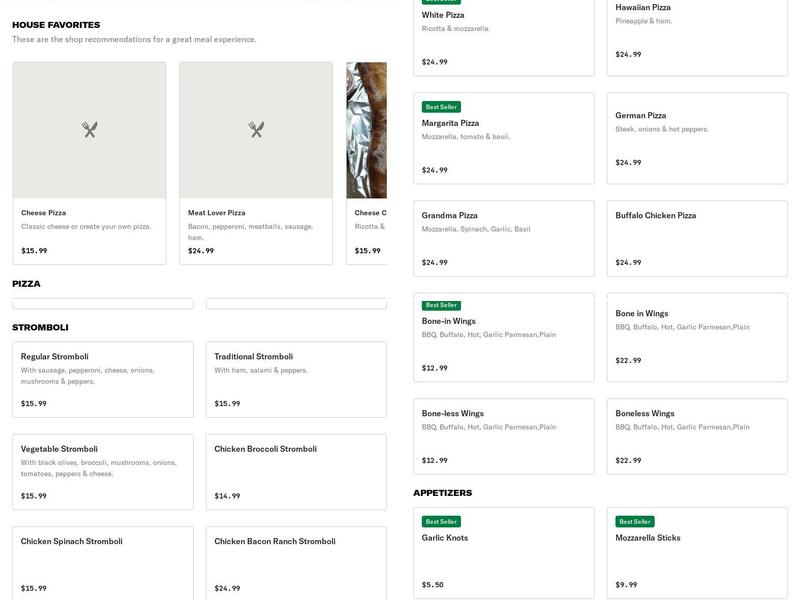Screen dimensions: 800x600
Task: Open the Vegetable Stromboli menu item
Action: point(102,471)
